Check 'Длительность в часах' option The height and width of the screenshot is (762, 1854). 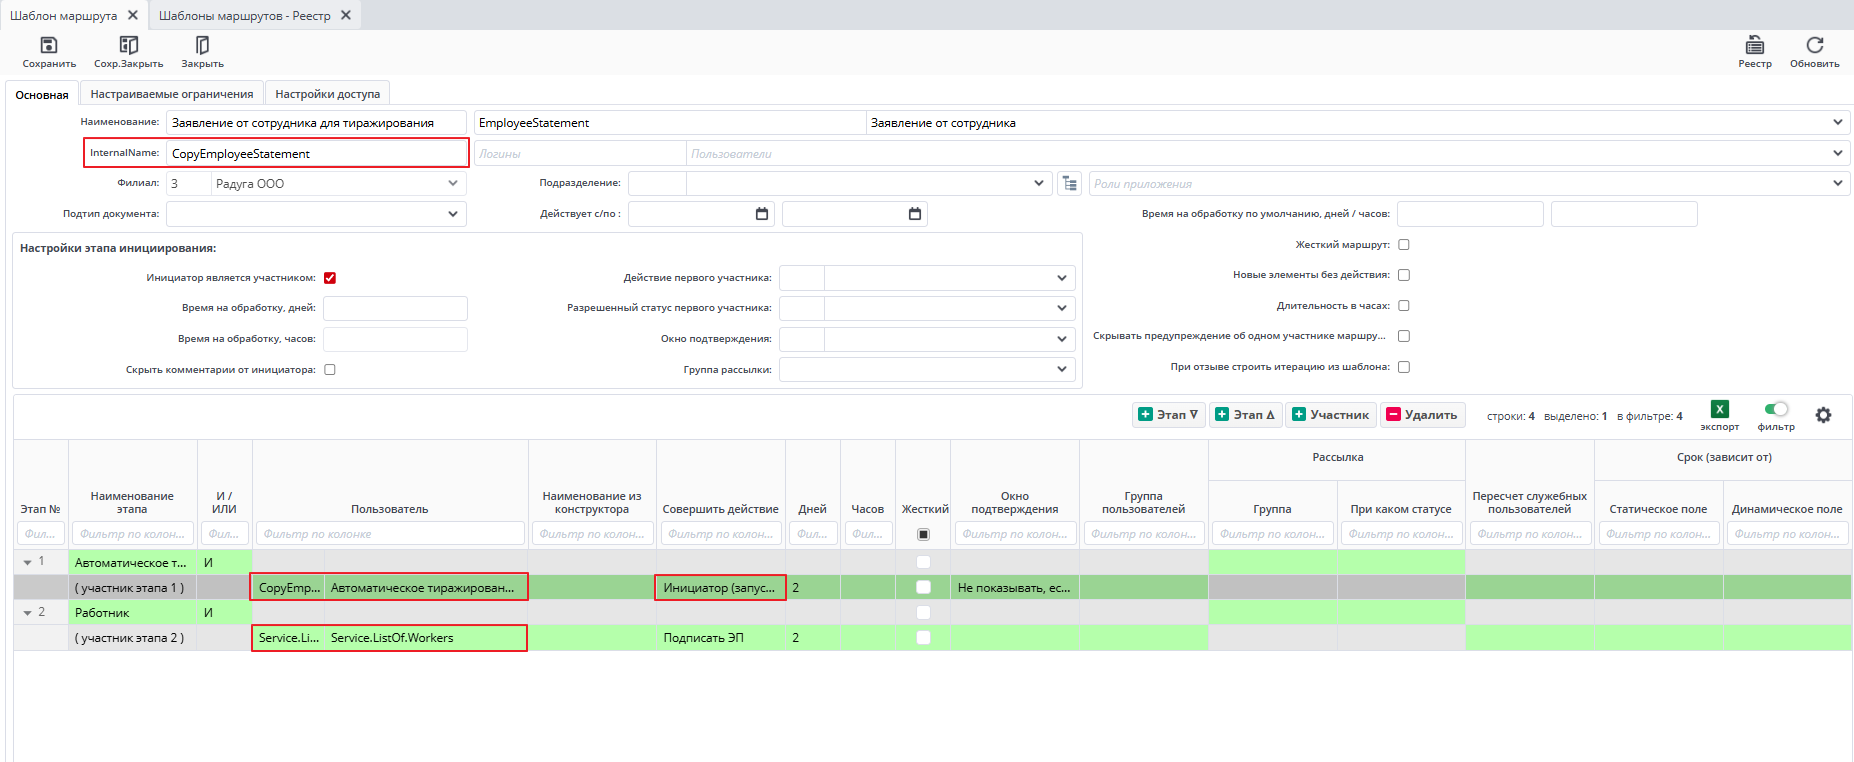click(1404, 306)
